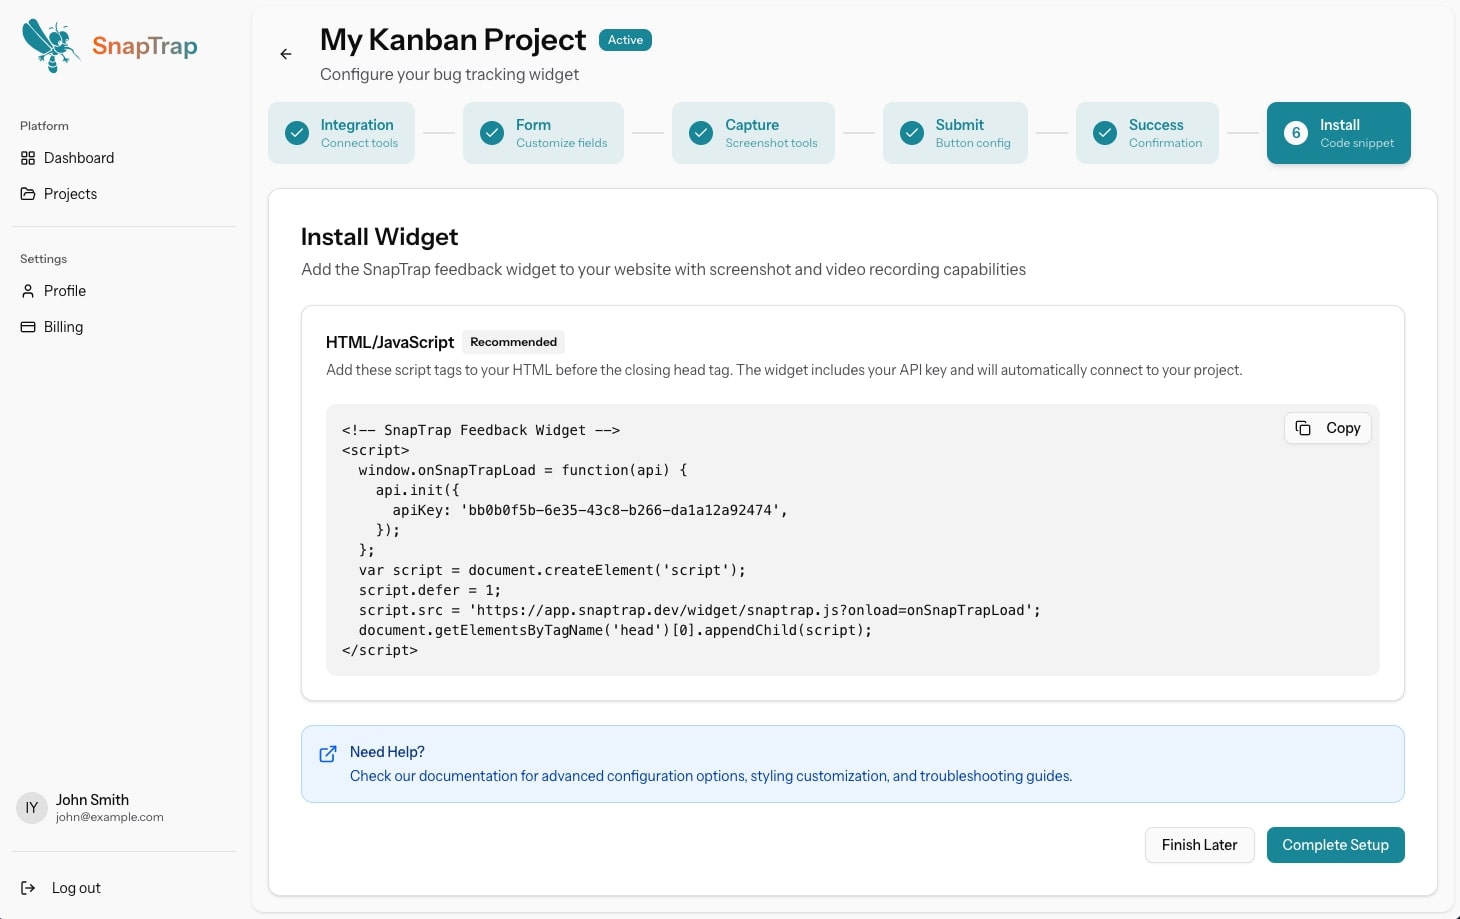
Task: Click the external link icon in Need Help
Action: (328, 754)
